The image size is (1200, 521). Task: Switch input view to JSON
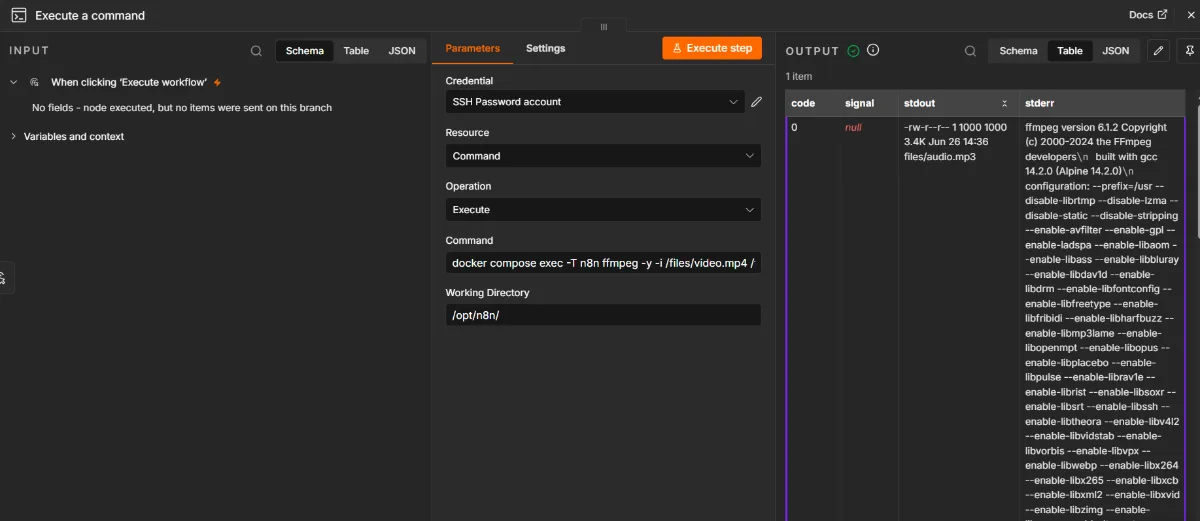coord(402,51)
